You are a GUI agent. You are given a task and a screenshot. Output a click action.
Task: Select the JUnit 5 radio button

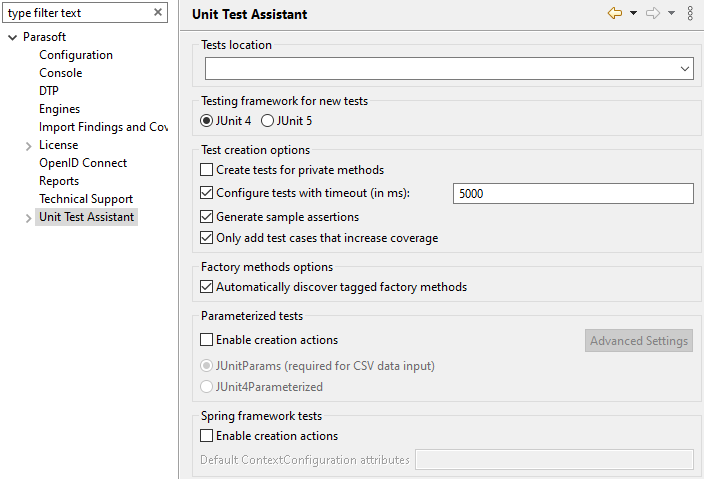267,121
